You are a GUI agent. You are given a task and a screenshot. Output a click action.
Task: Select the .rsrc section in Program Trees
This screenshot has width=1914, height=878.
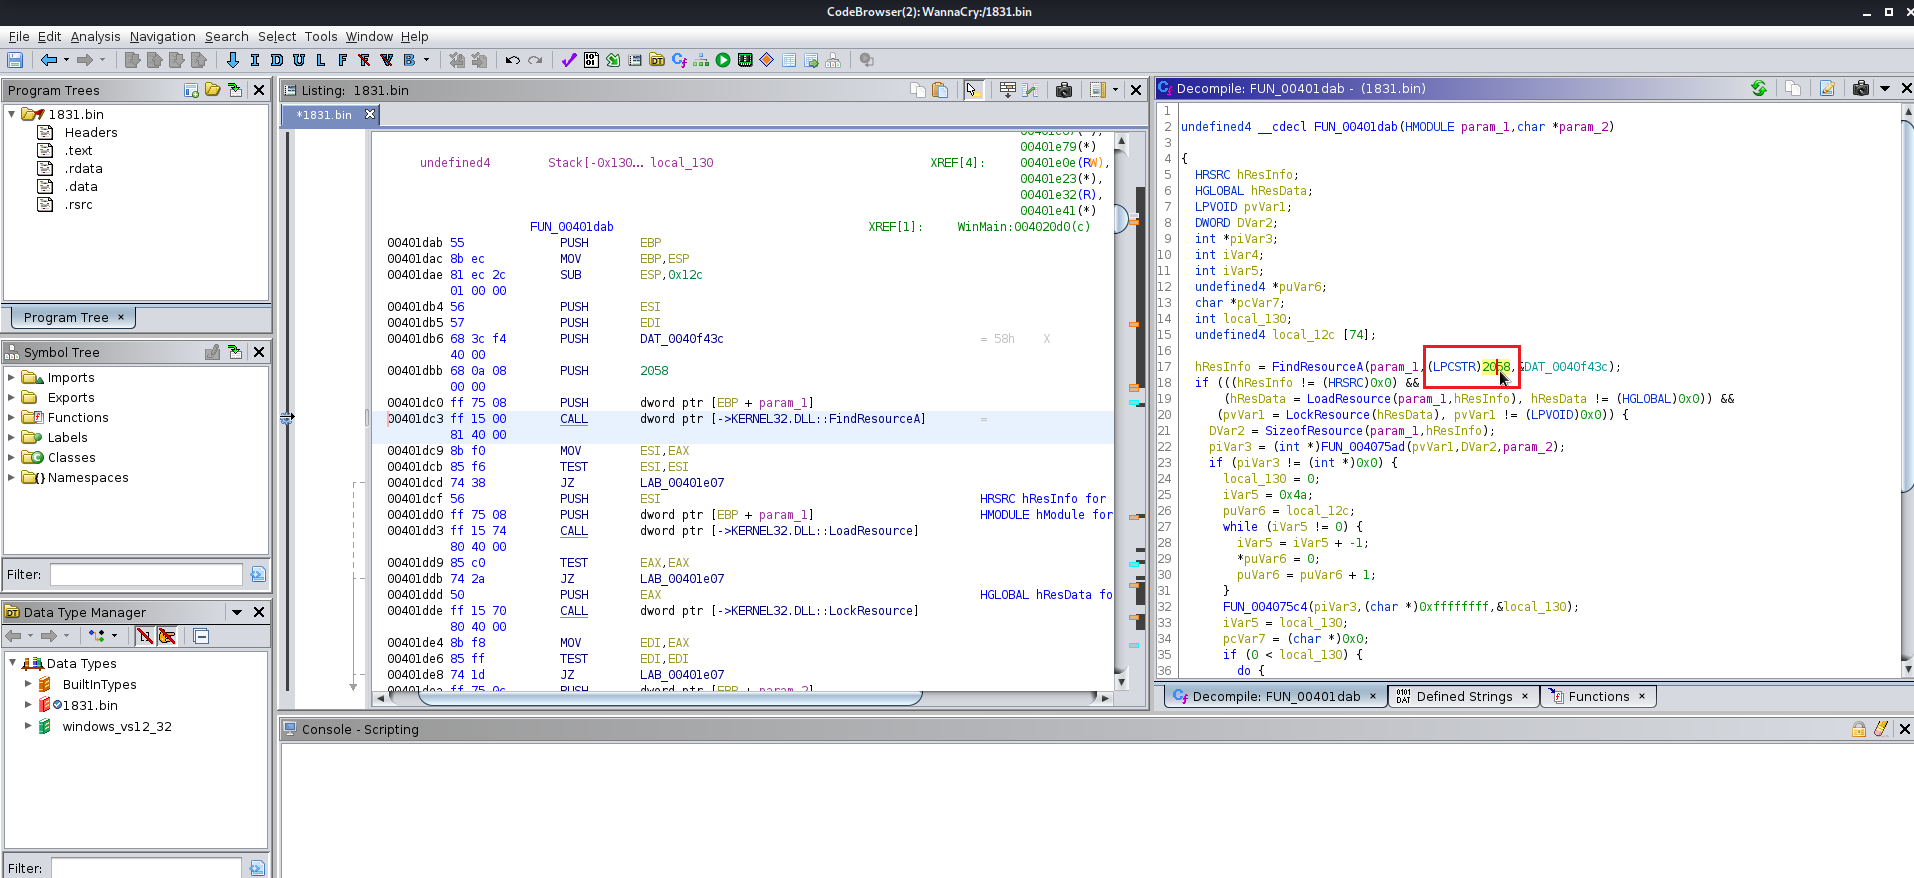[x=78, y=205]
